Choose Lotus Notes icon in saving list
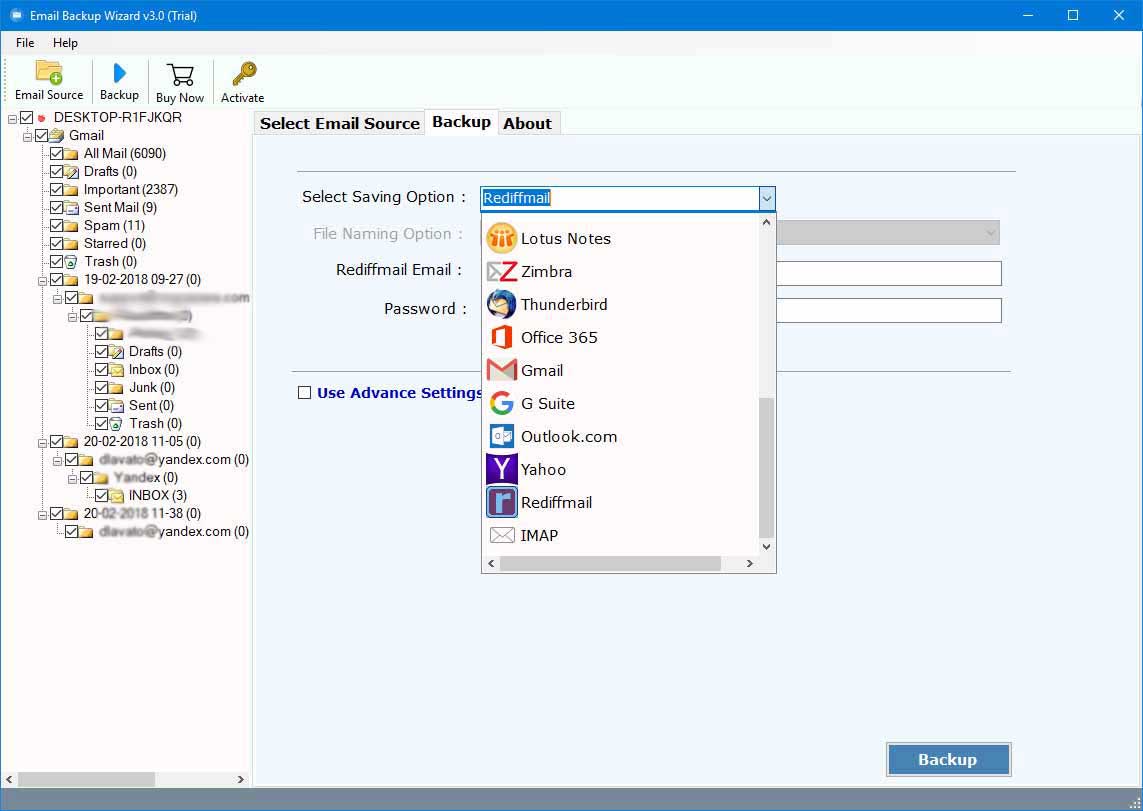The image size is (1143, 811). [x=502, y=238]
